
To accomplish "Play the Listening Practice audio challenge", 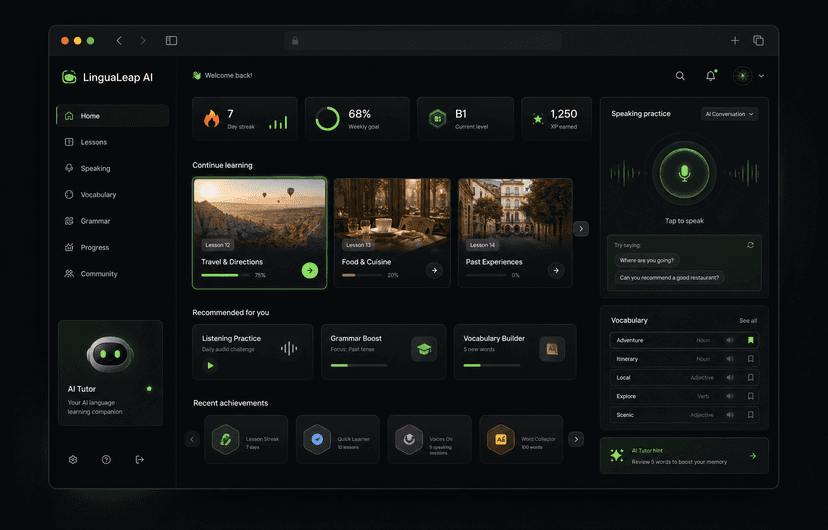I will (x=210, y=365).
